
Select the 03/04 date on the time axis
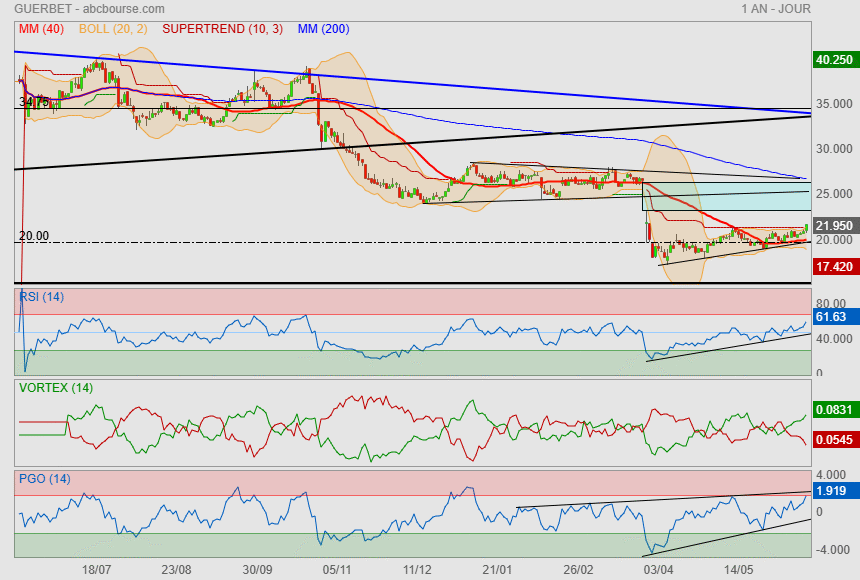658,568
